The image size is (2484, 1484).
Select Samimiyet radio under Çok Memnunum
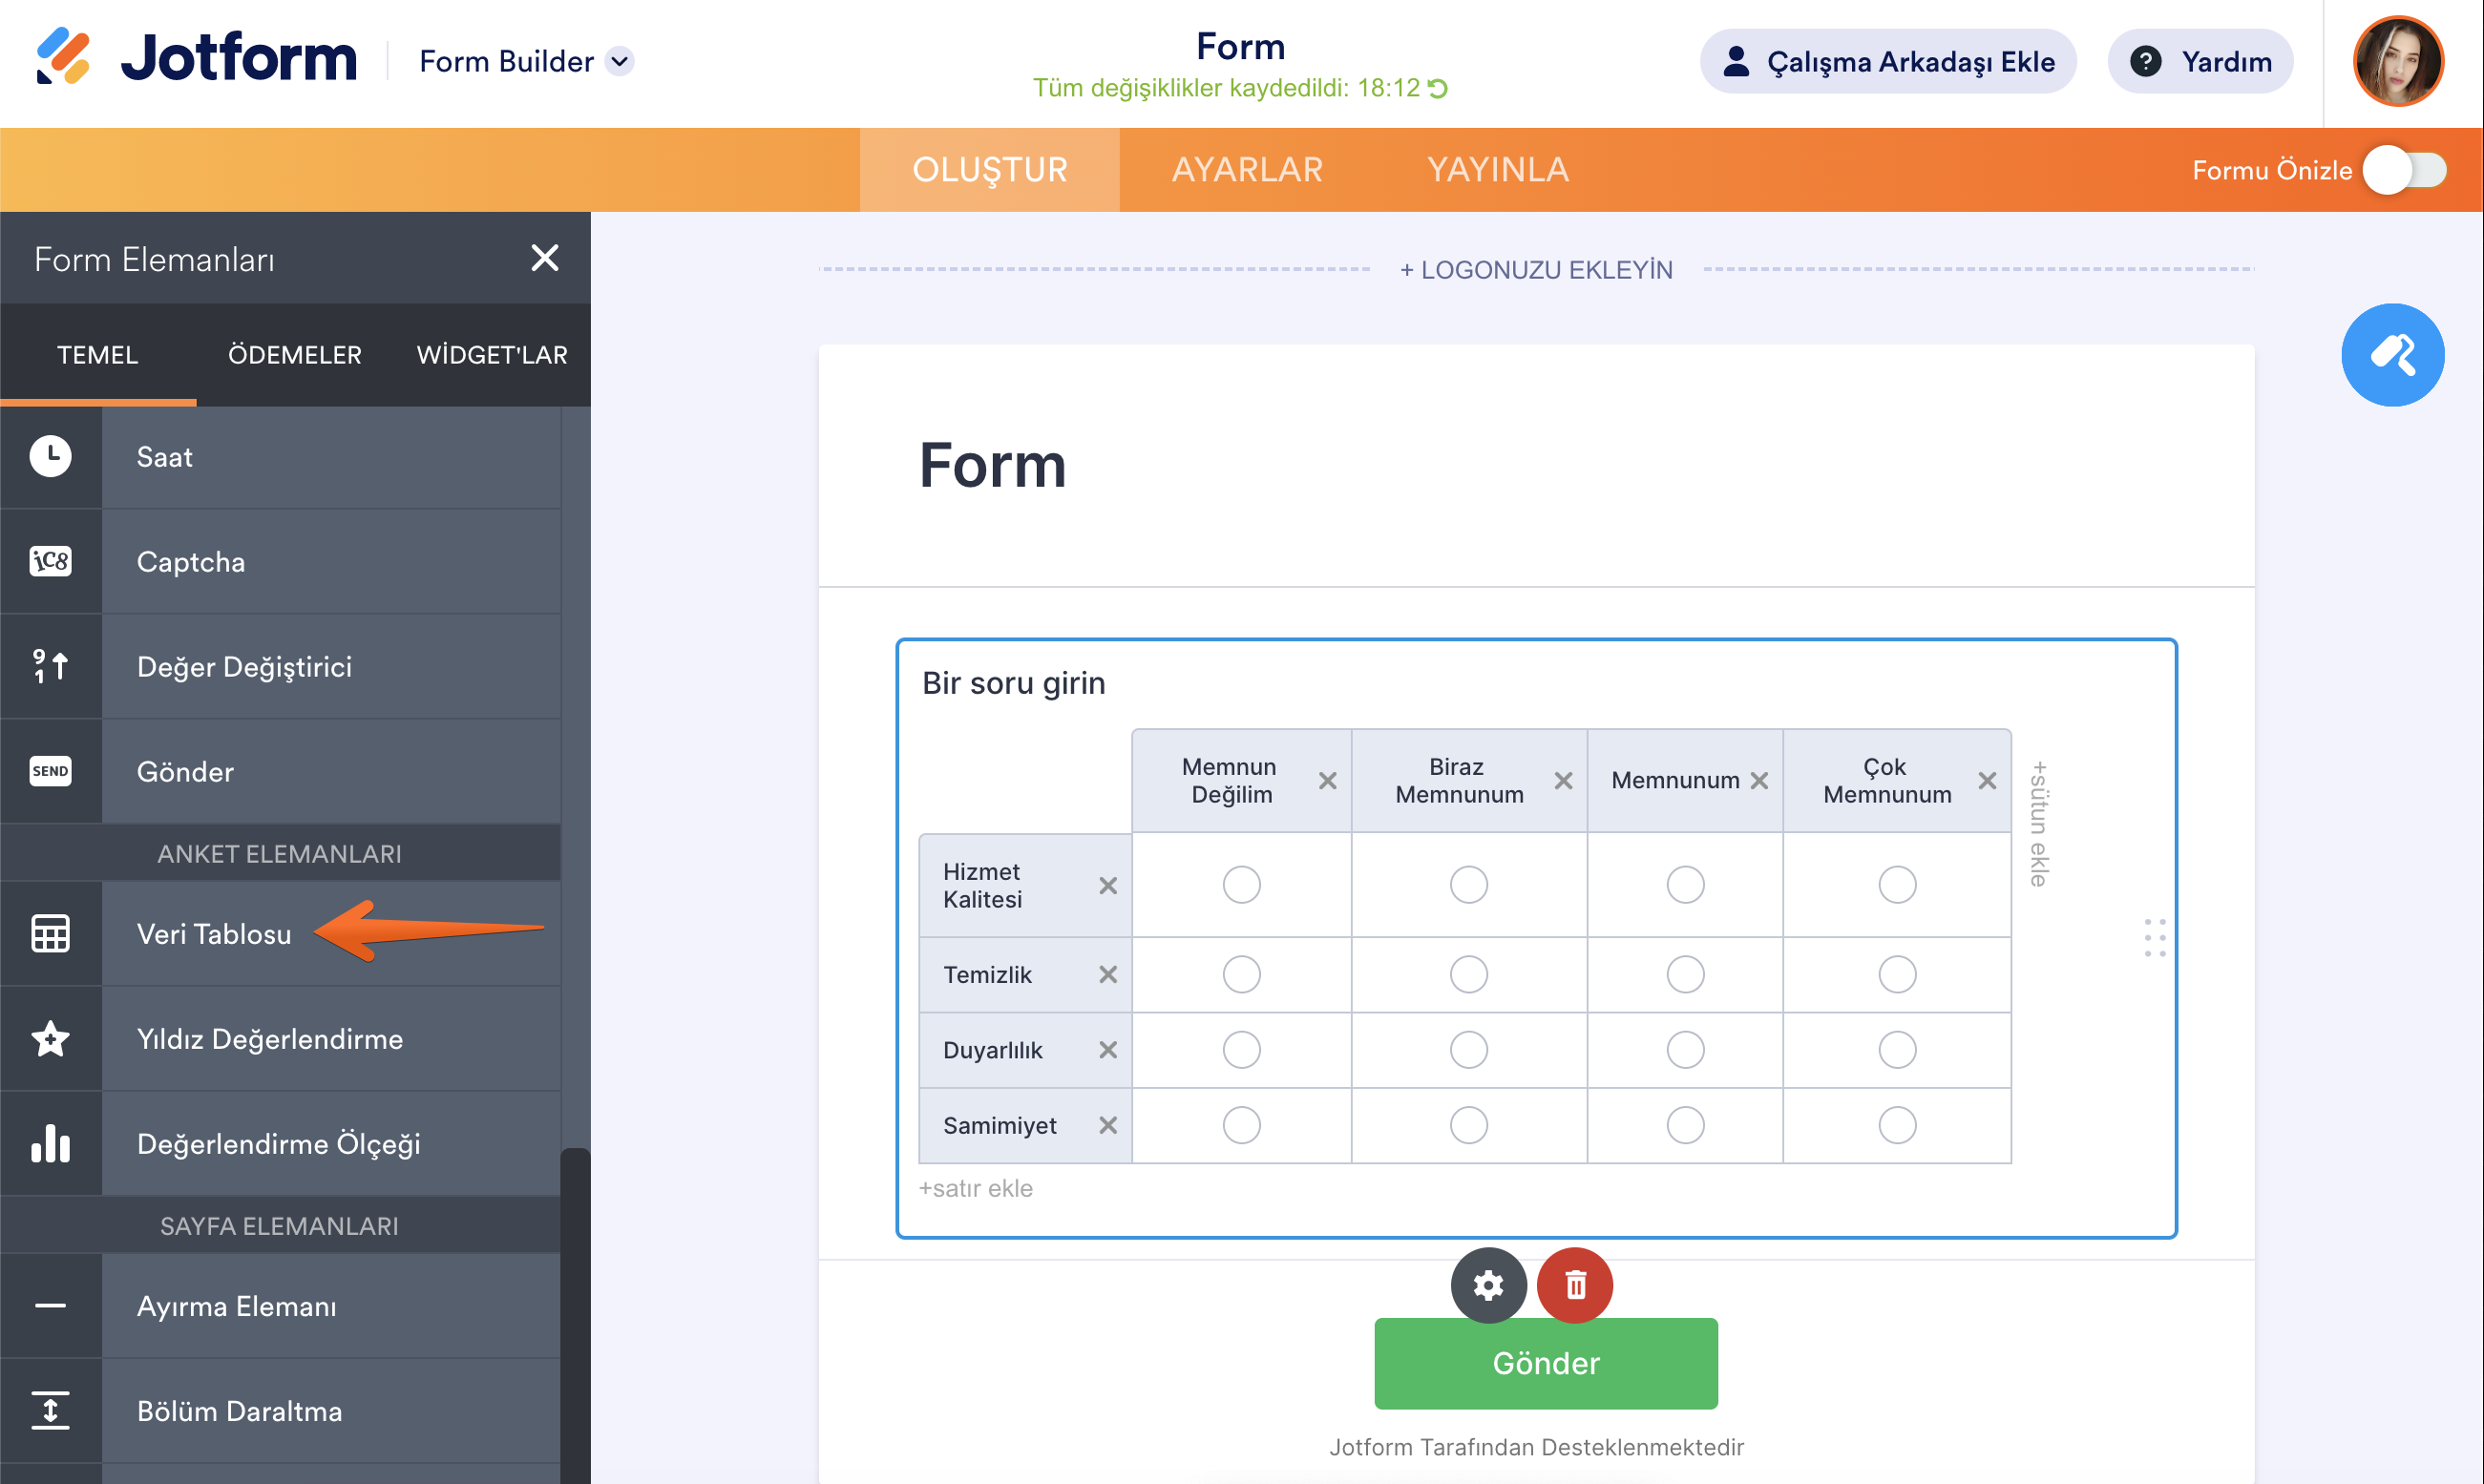(1896, 1125)
